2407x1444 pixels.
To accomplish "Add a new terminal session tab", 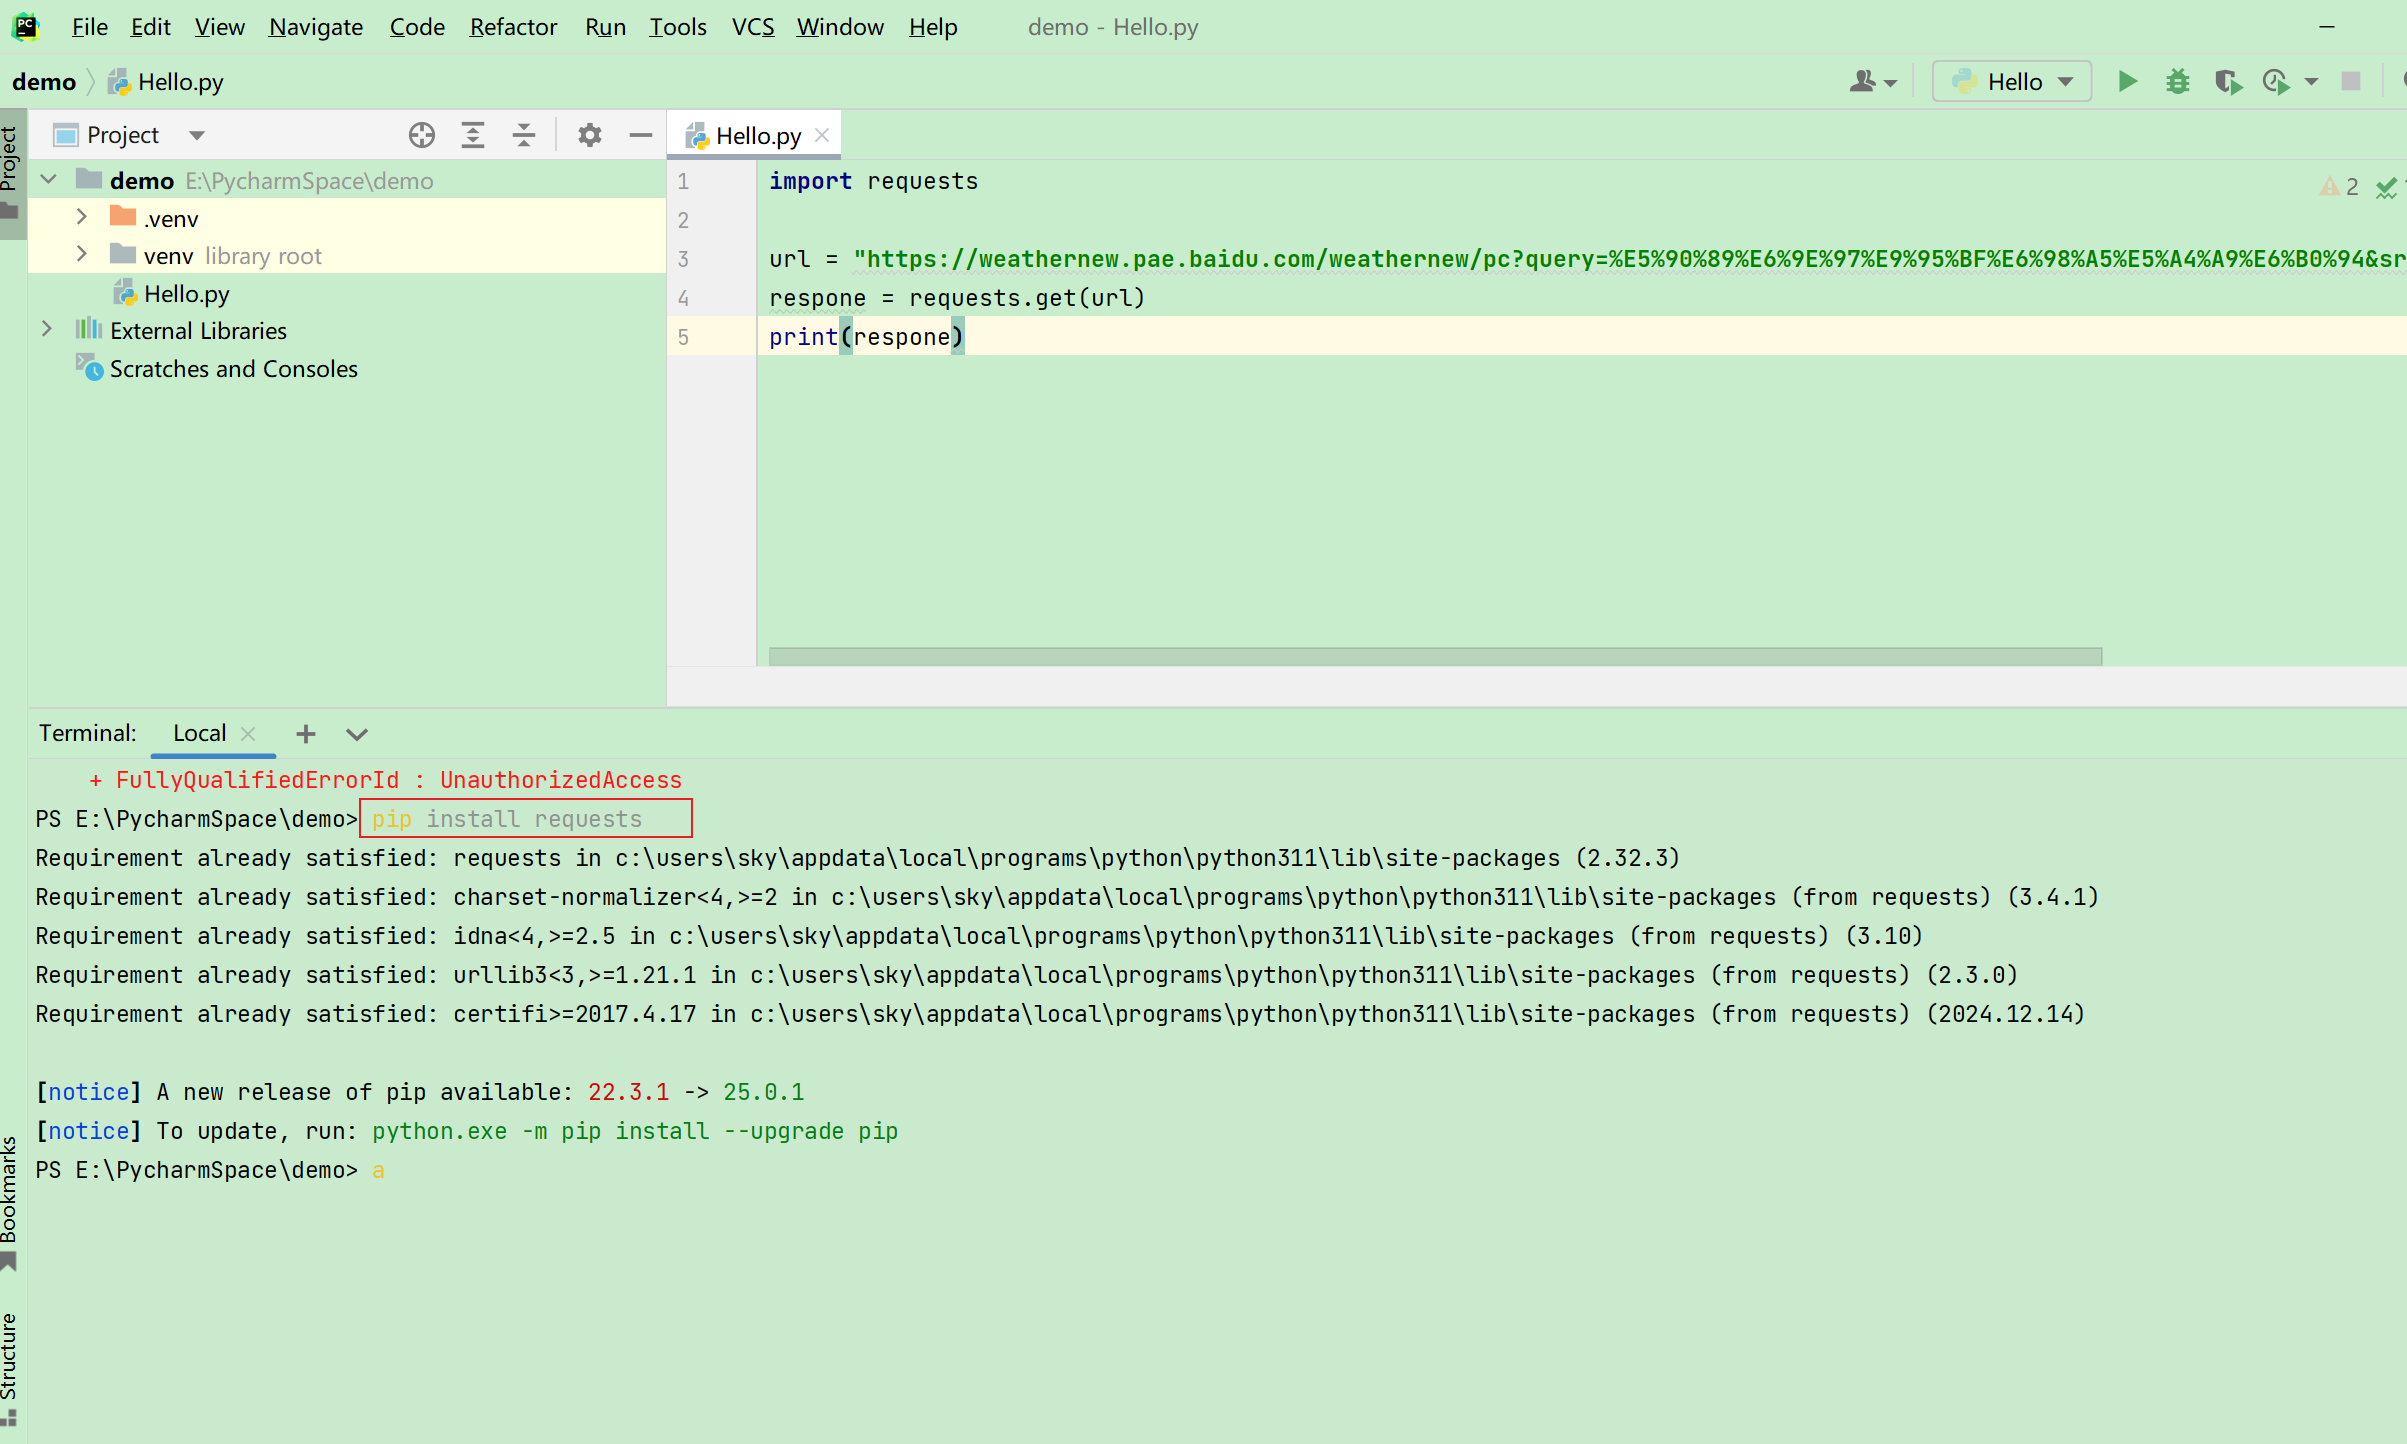I will pyautogui.click(x=306, y=734).
